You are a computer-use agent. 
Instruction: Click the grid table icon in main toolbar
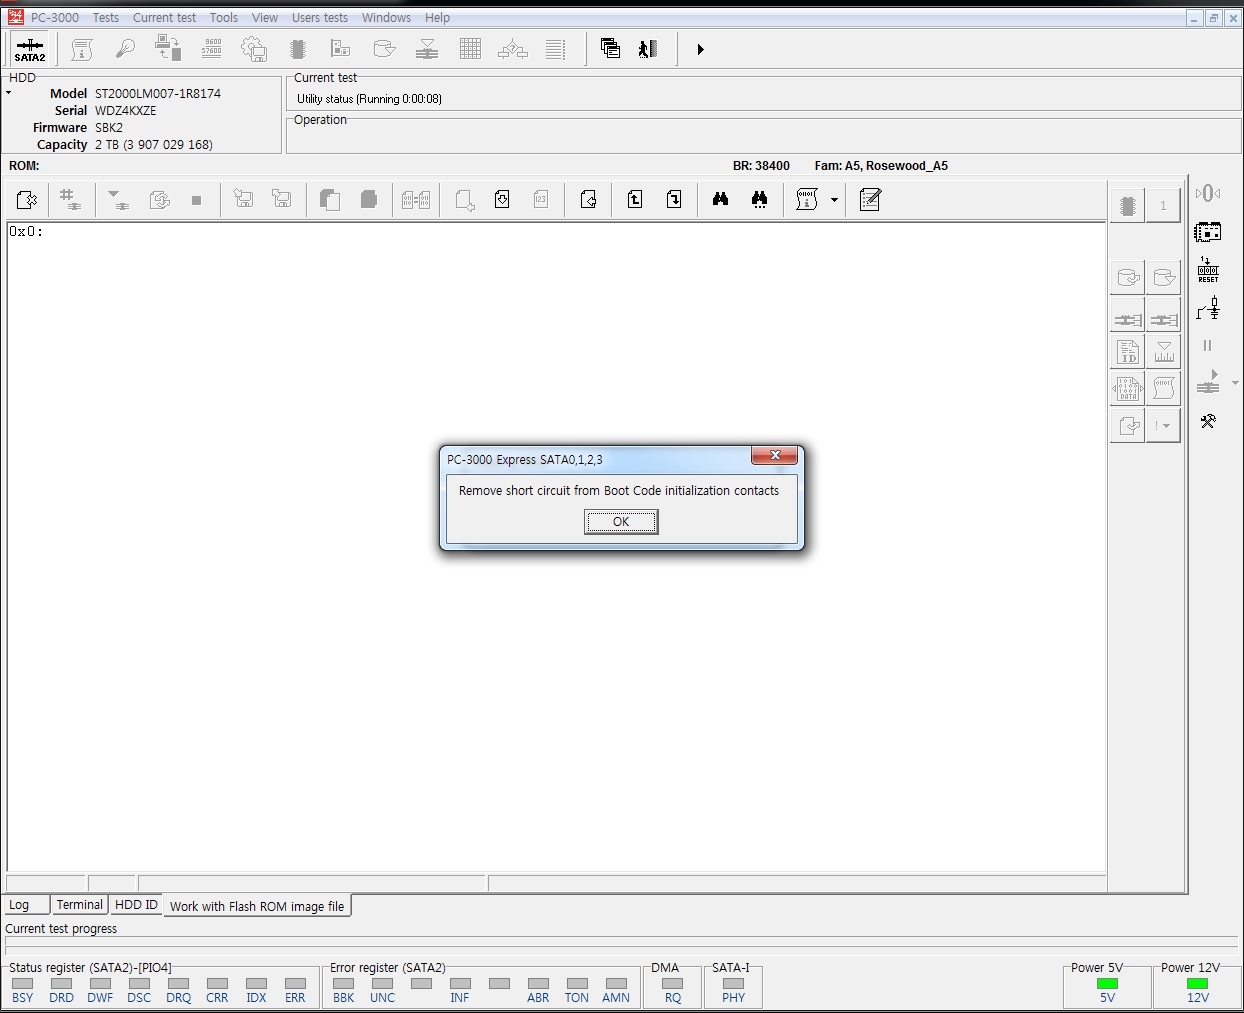[x=470, y=49]
